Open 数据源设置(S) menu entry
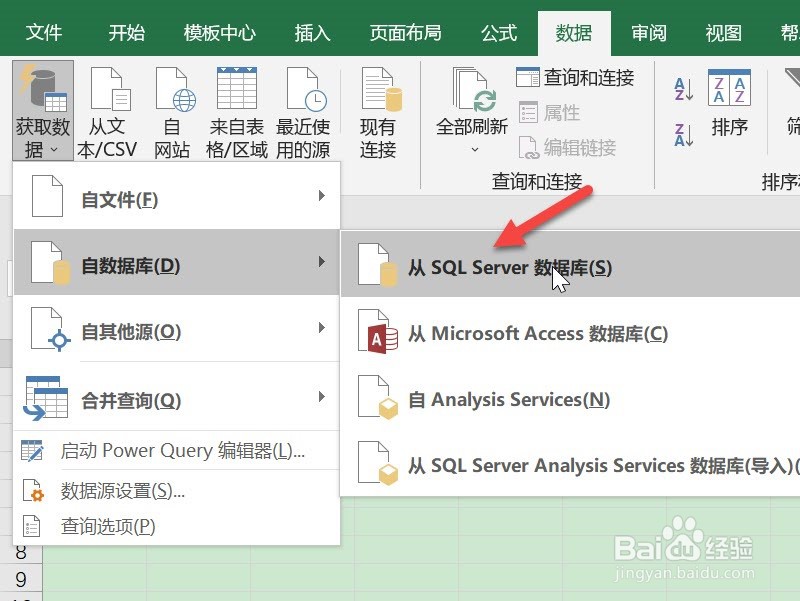 [x=177, y=491]
